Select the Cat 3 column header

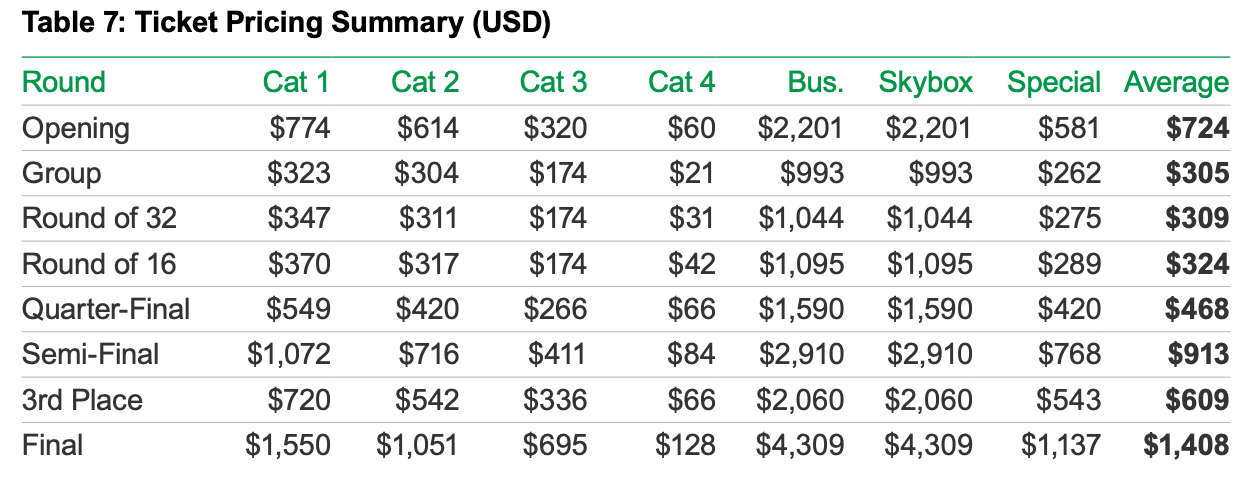click(553, 82)
